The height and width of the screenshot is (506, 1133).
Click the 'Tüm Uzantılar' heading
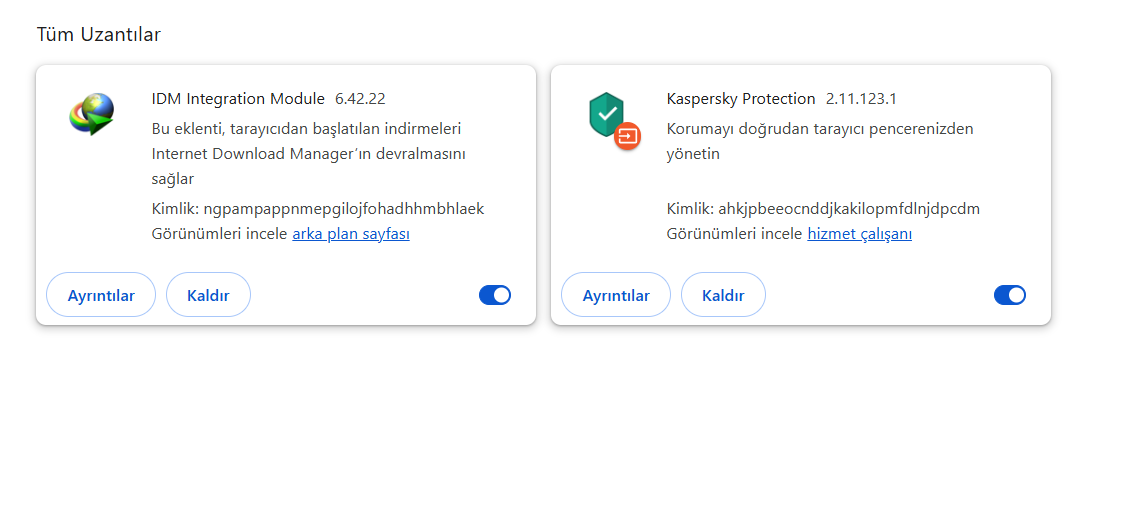click(x=99, y=35)
